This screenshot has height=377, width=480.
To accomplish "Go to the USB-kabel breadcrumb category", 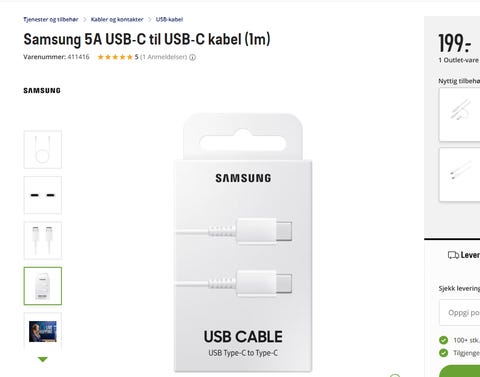I will coord(169,19).
